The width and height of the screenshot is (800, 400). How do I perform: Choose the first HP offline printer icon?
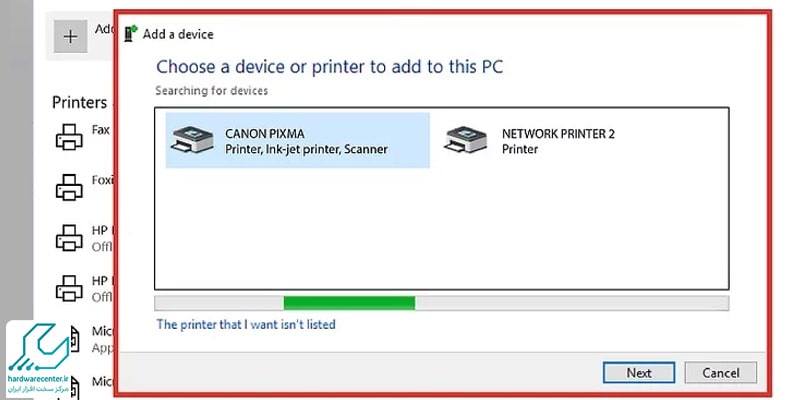tap(69, 238)
